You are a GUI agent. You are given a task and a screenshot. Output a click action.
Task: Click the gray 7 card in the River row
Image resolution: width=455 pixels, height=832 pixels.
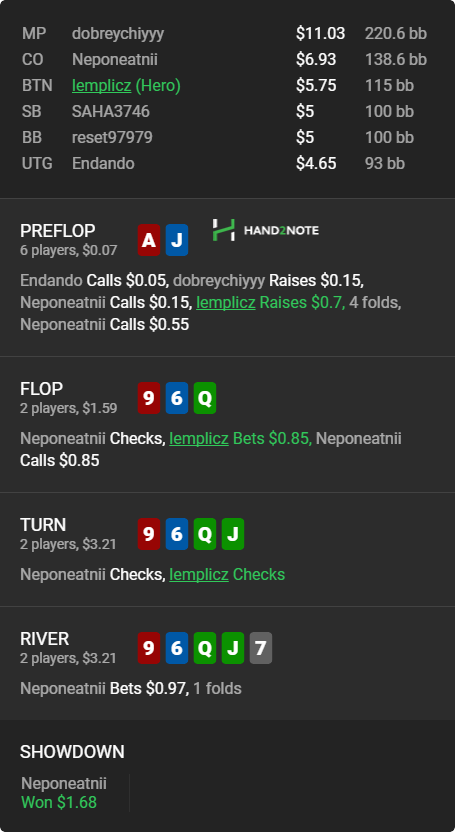pos(261,648)
